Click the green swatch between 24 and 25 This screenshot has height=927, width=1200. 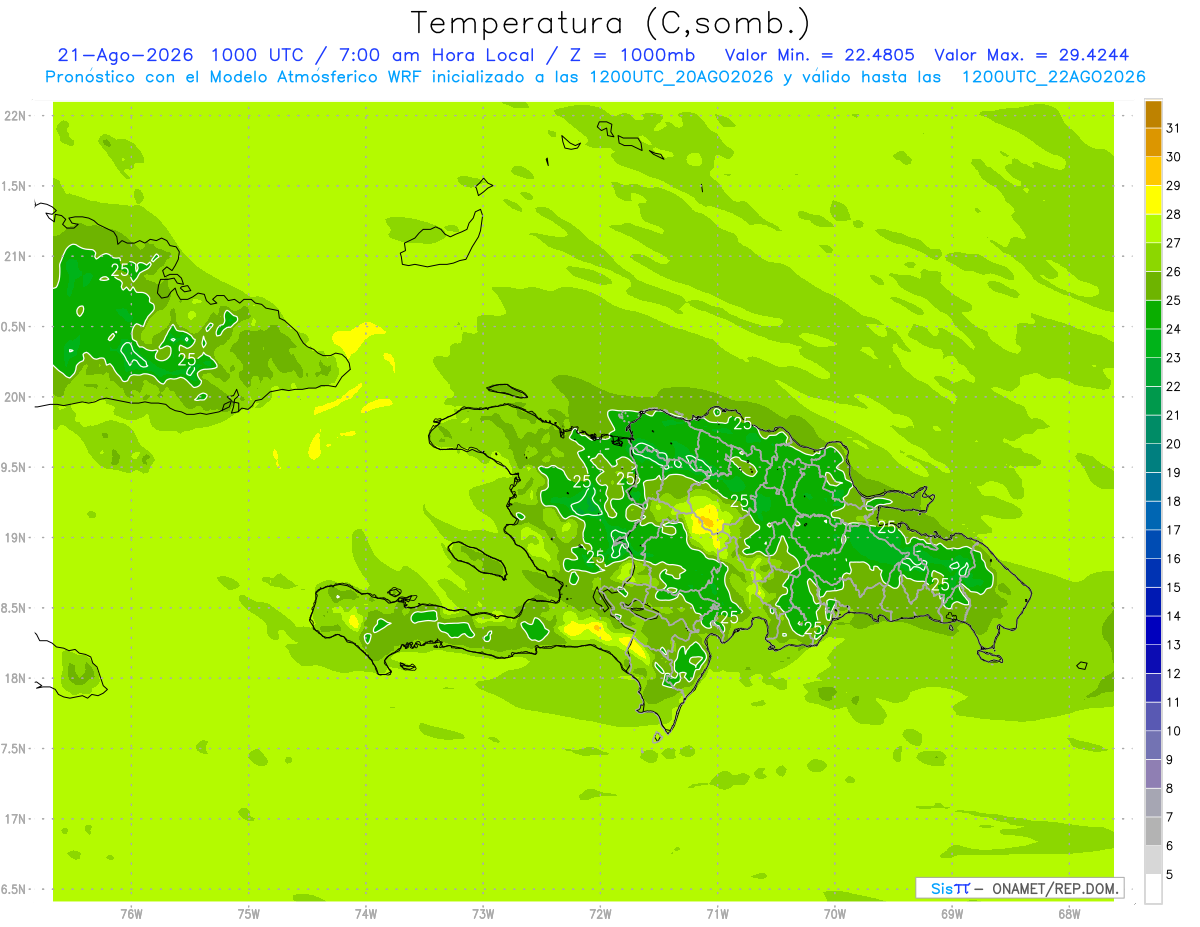[x=1153, y=315]
